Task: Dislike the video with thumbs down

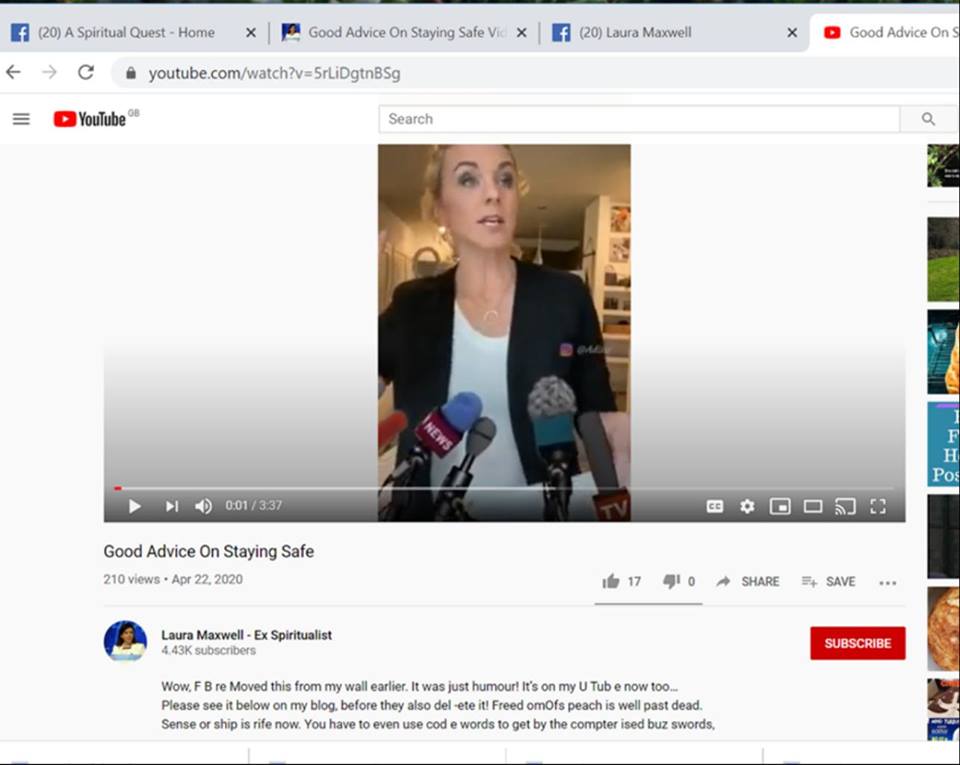Action: pyautogui.click(x=671, y=581)
